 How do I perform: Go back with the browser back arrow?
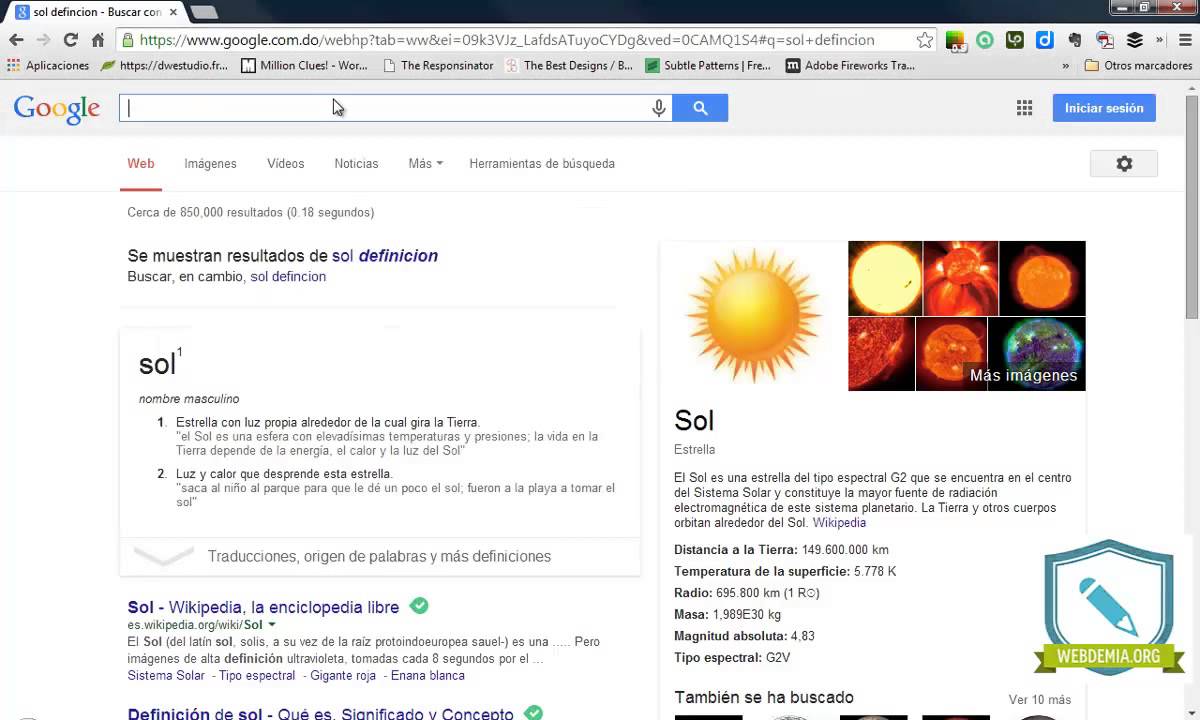[x=16, y=40]
